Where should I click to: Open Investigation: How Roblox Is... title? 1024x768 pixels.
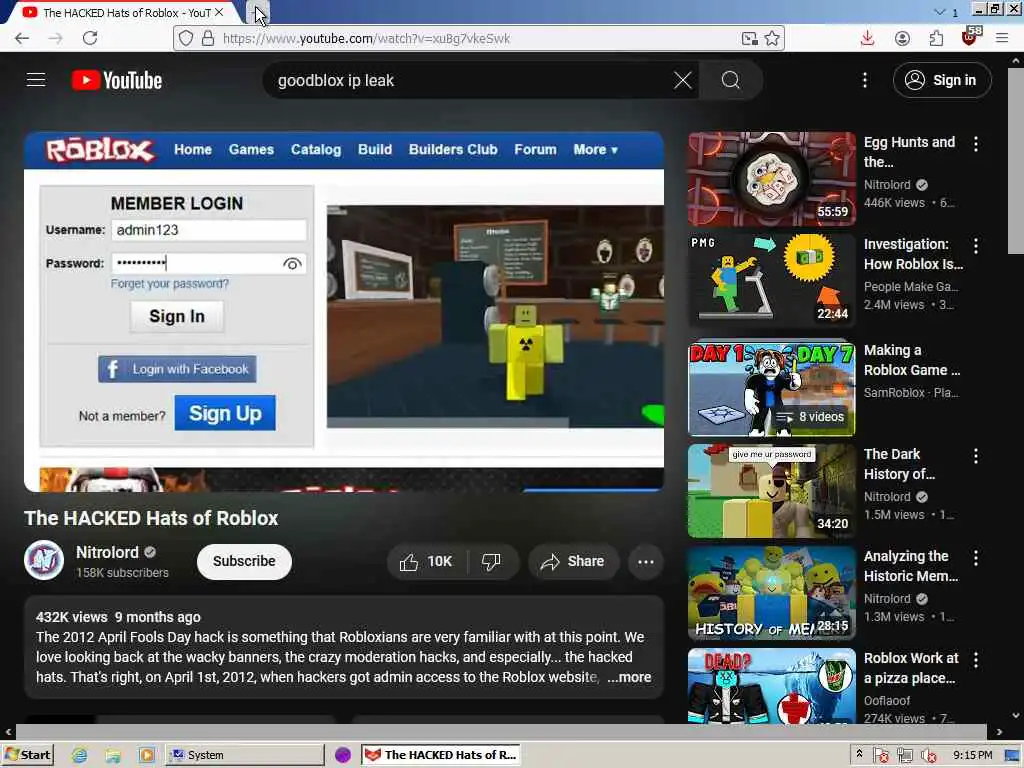point(913,253)
